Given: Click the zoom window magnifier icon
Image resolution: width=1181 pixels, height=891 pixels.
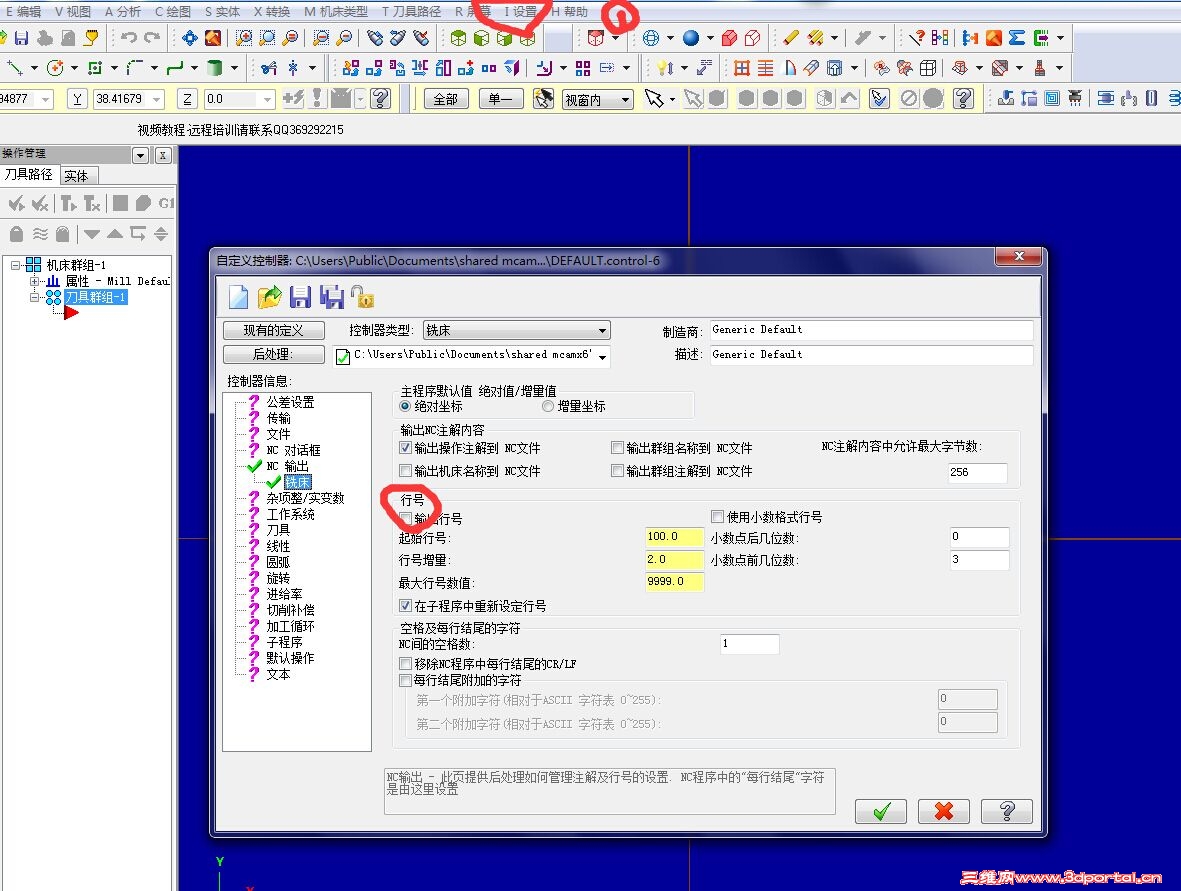Looking at the screenshot, I should tap(243, 38).
